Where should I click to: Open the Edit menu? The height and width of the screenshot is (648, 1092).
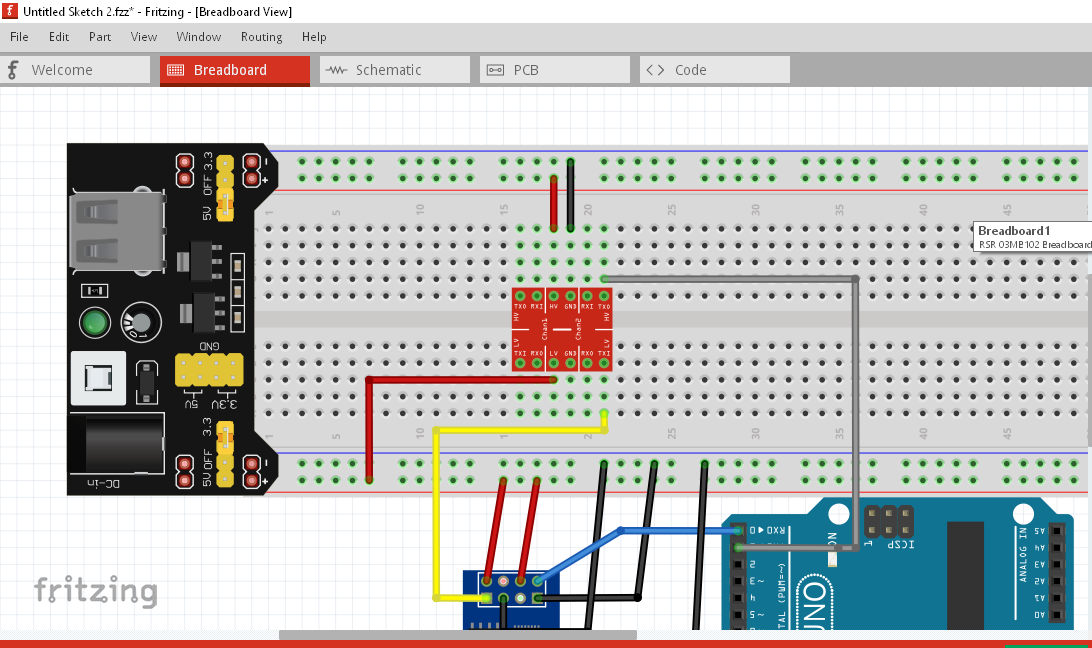click(58, 37)
